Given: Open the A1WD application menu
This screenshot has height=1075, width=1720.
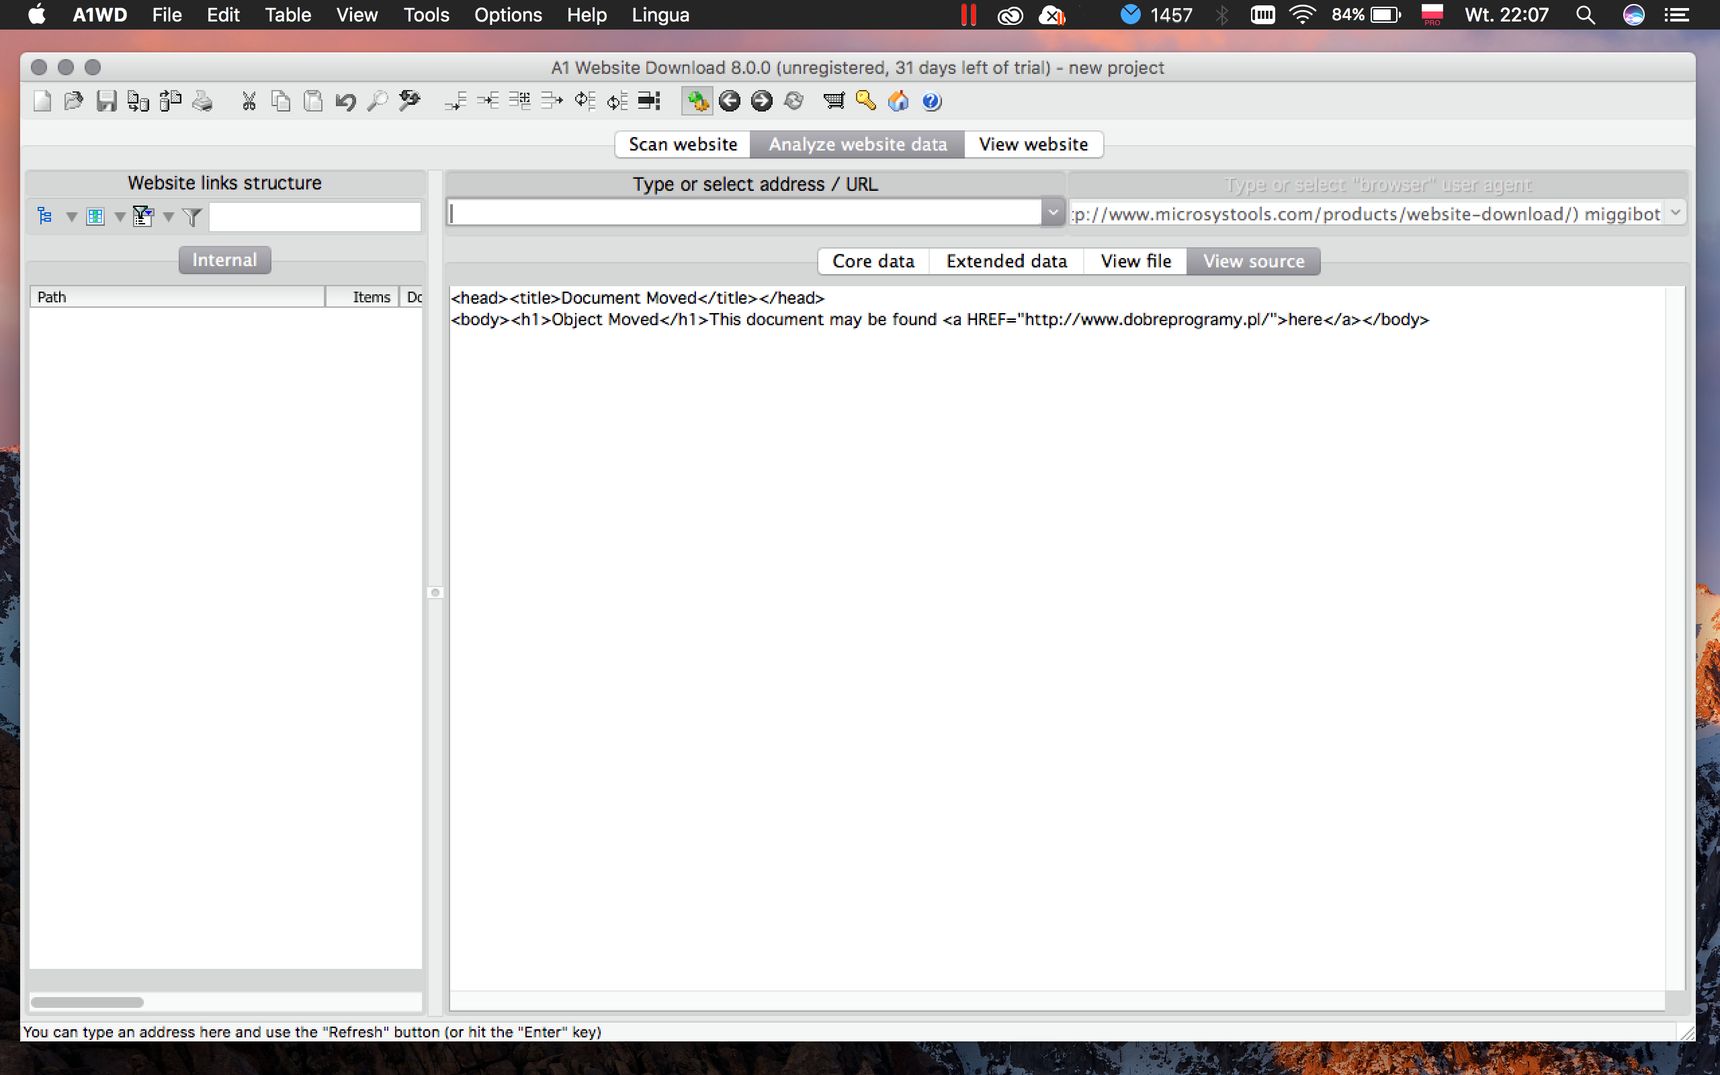Looking at the screenshot, I should 100,15.
